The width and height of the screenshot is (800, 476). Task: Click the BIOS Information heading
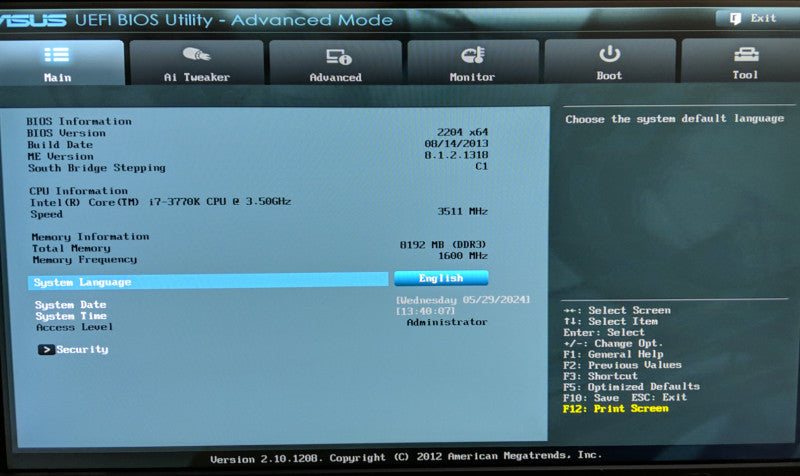tap(79, 121)
